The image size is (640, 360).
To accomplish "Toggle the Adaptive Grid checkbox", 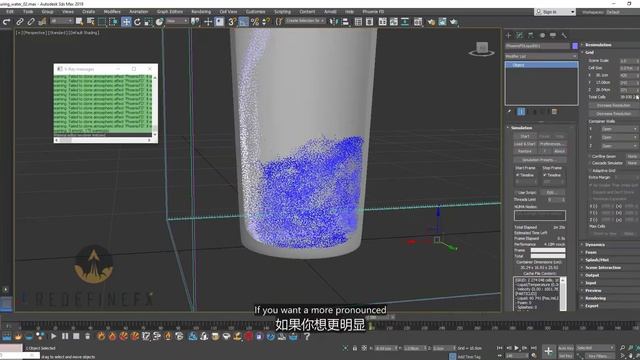I will [591, 170].
